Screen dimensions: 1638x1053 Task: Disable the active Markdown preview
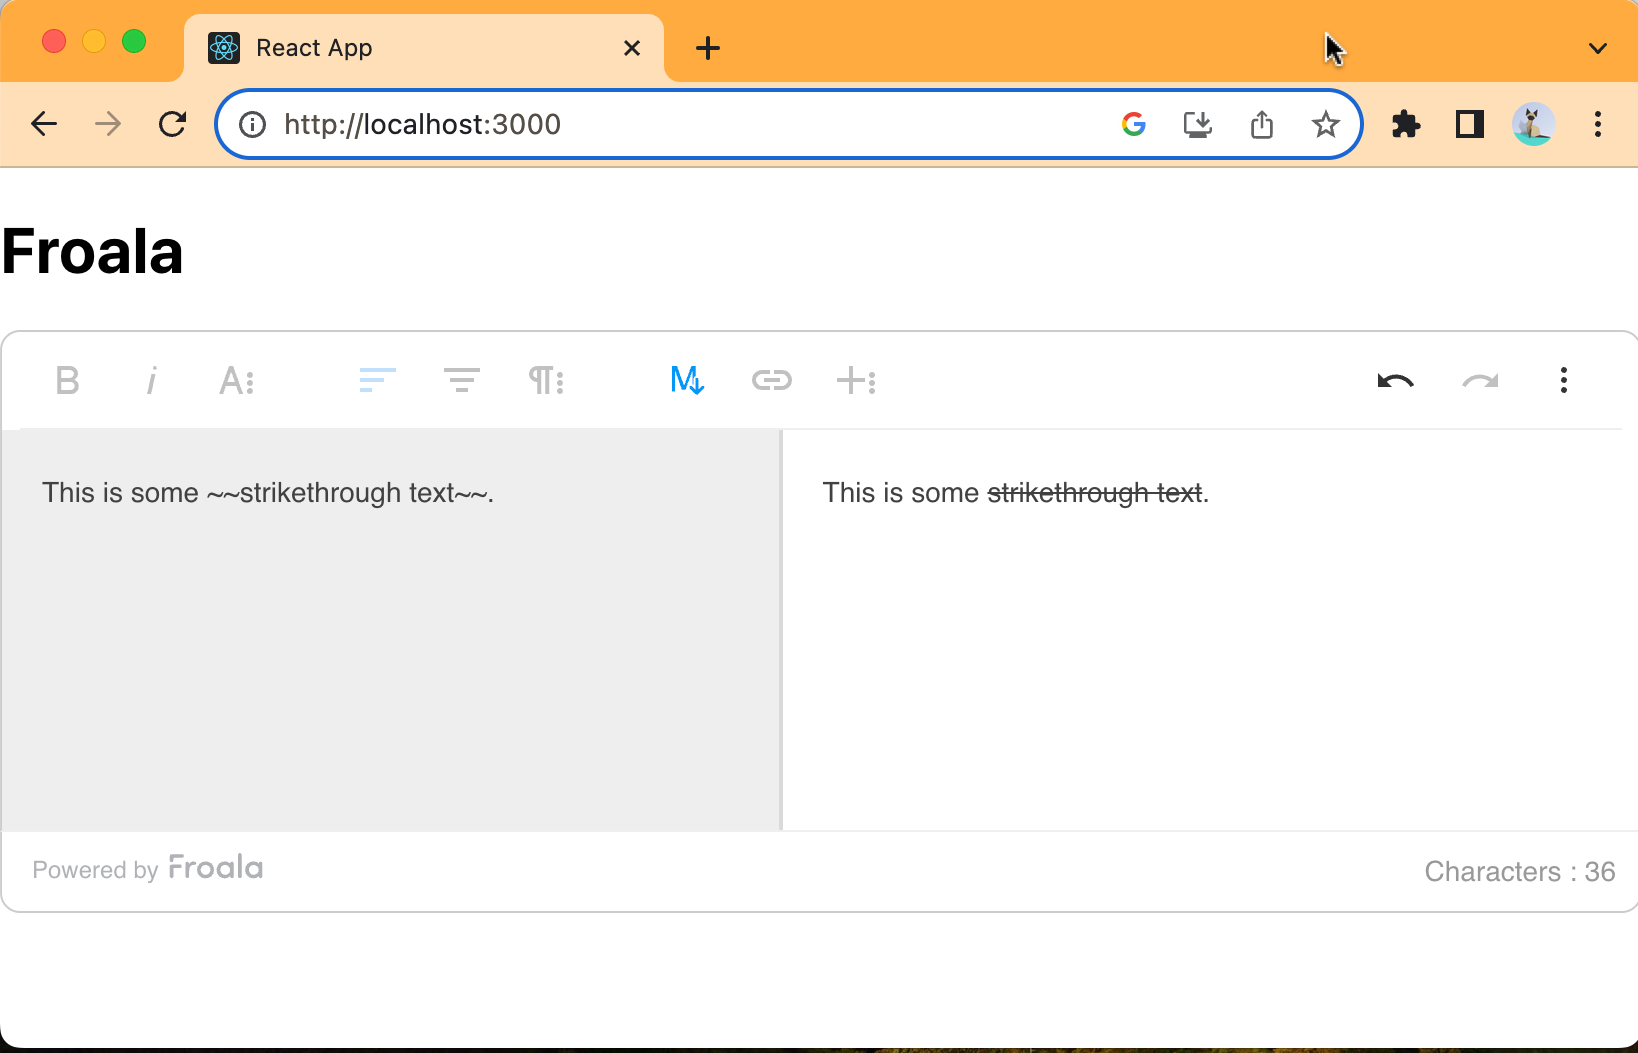tap(686, 380)
